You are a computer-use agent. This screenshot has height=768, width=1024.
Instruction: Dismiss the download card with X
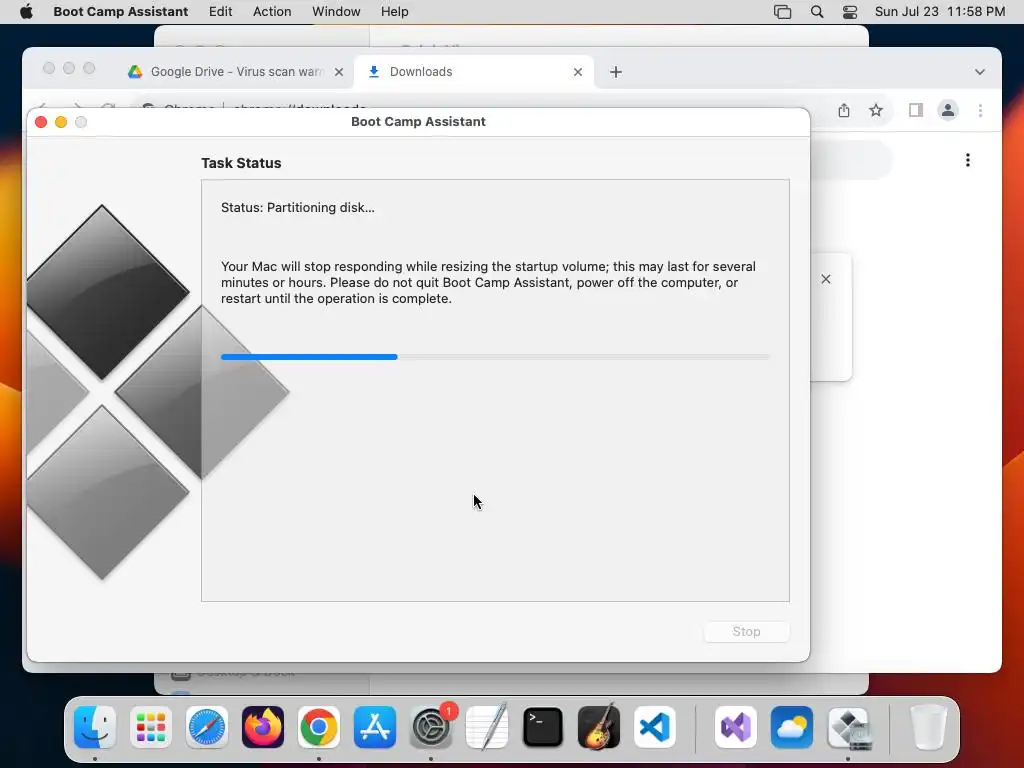coord(825,279)
